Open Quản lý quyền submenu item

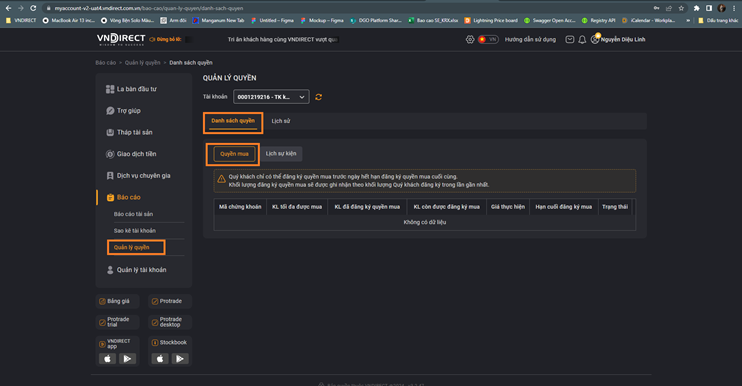pos(132,247)
